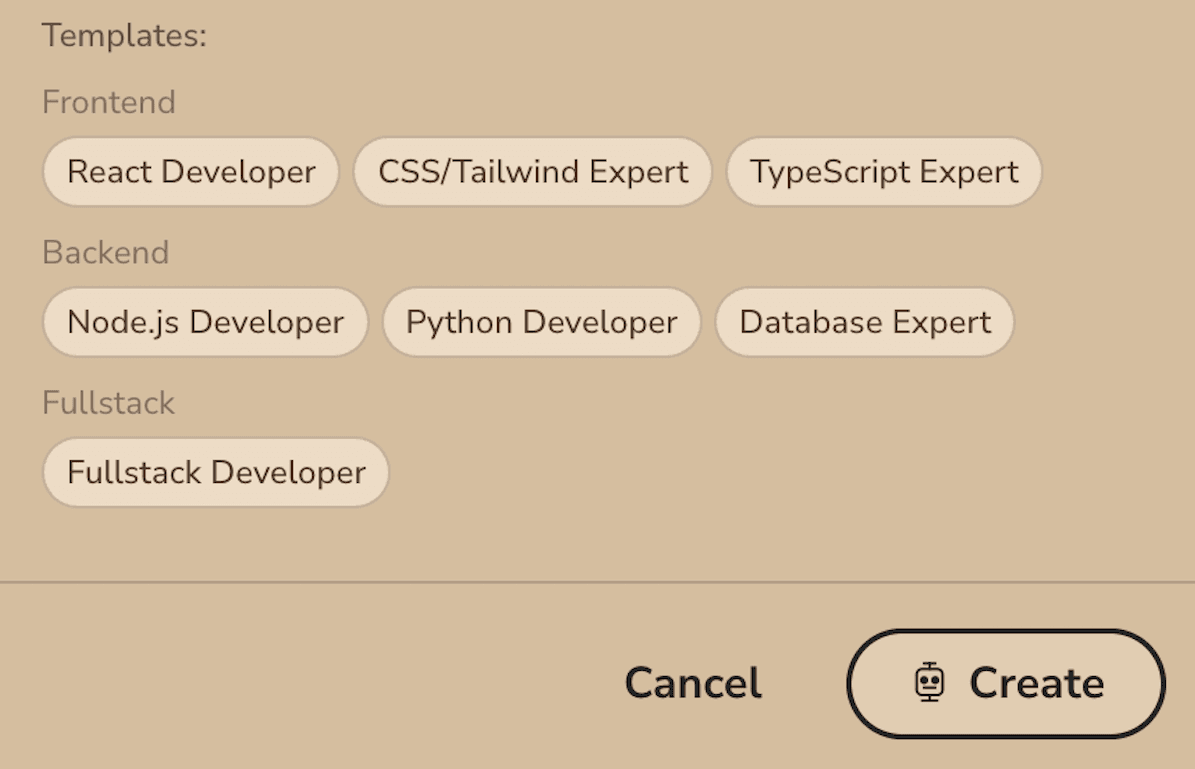Viewport: 1195px width, 769px height.
Task: Click the word React in the first chip
Action: point(110,172)
